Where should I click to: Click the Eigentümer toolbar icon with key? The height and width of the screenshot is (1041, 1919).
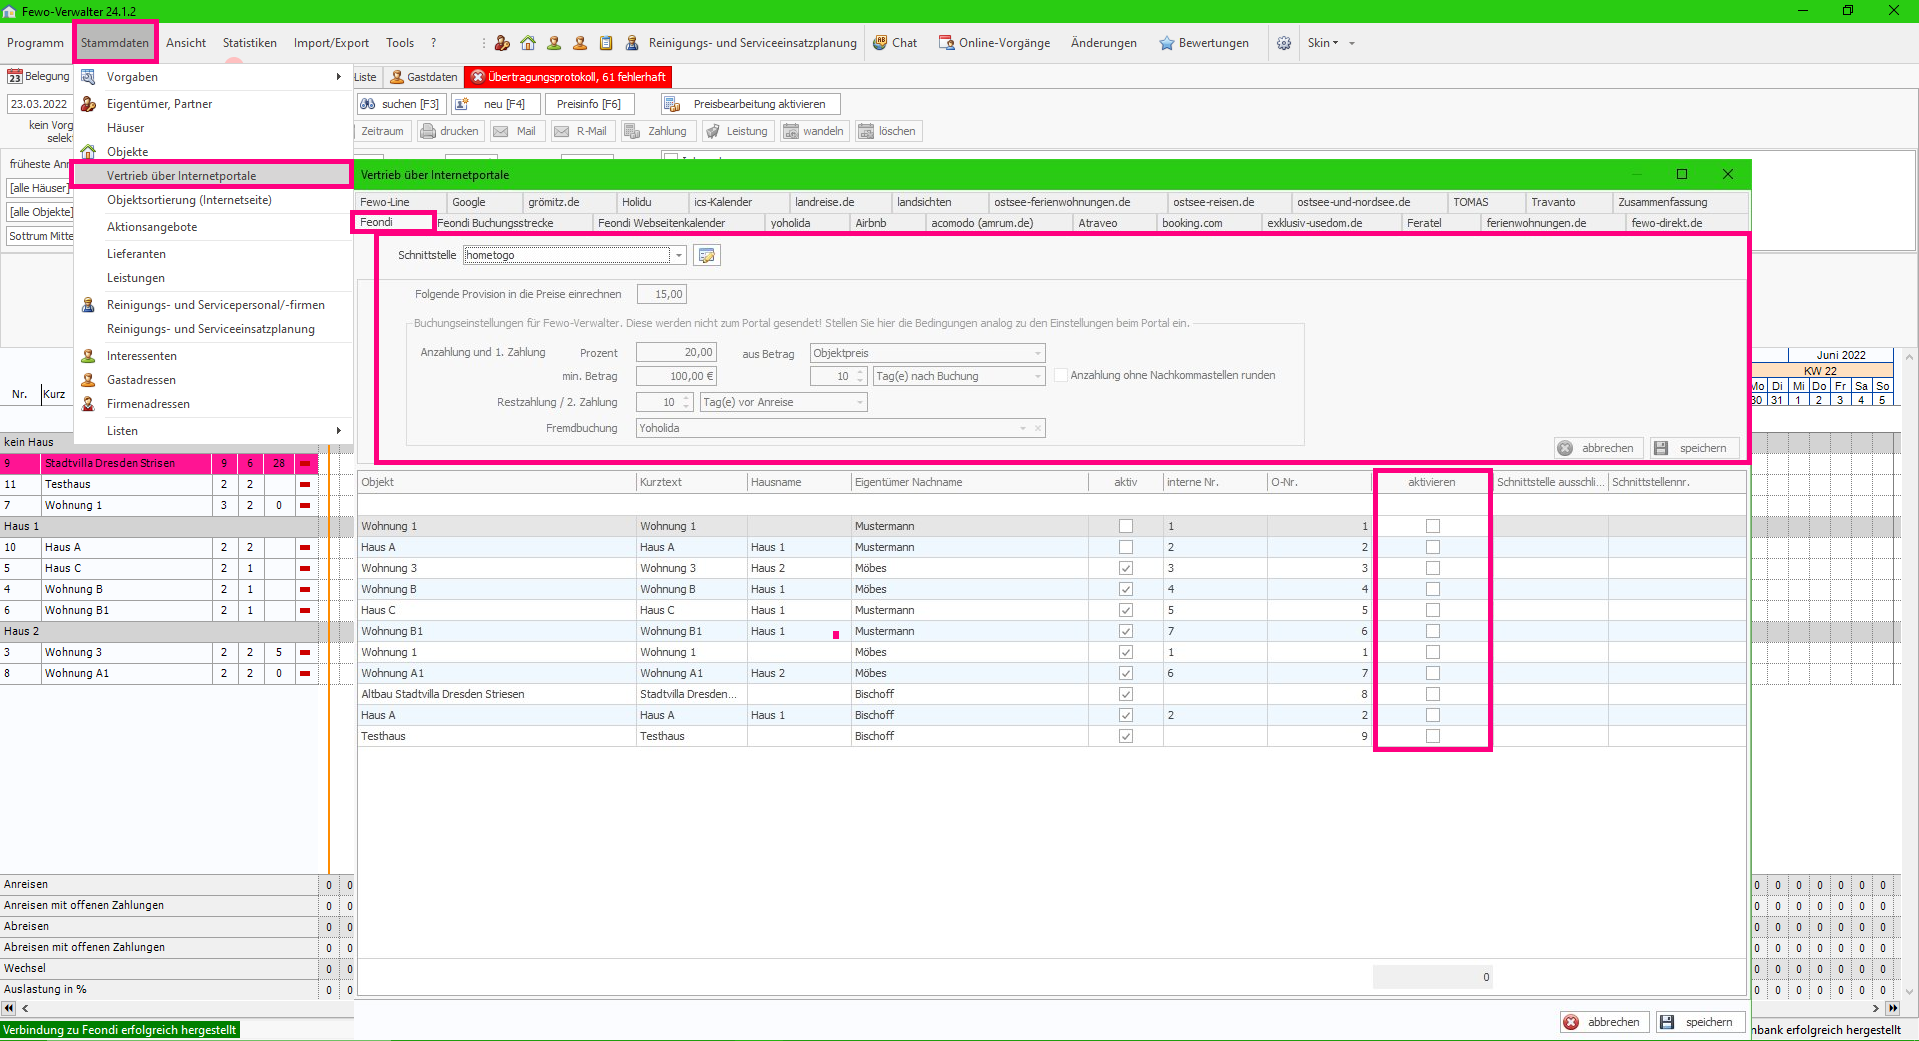502,43
